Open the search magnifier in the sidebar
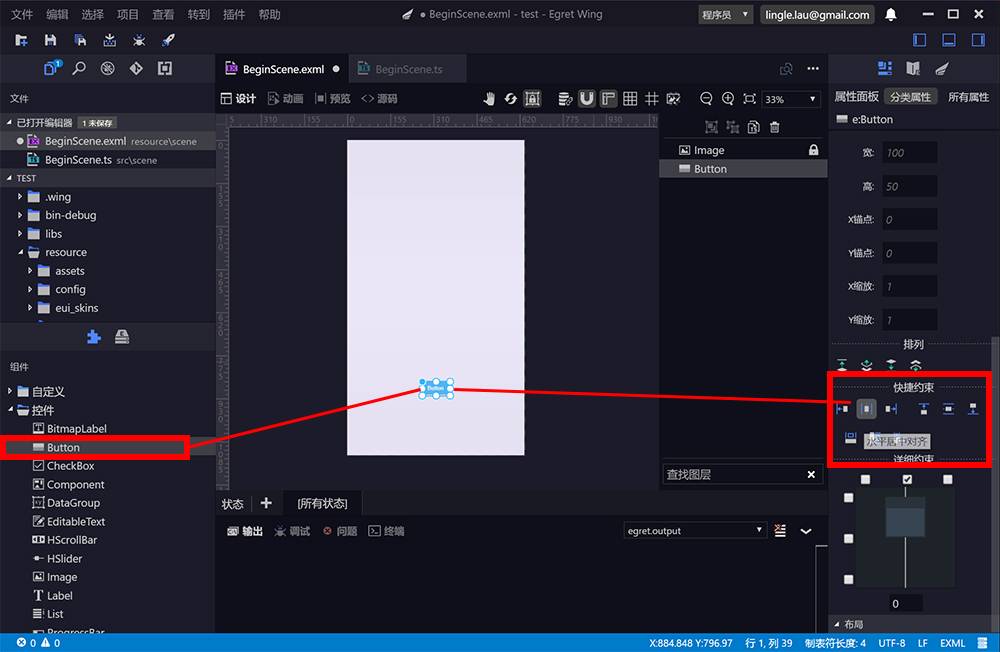This screenshot has width=1000, height=652. (78, 68)
